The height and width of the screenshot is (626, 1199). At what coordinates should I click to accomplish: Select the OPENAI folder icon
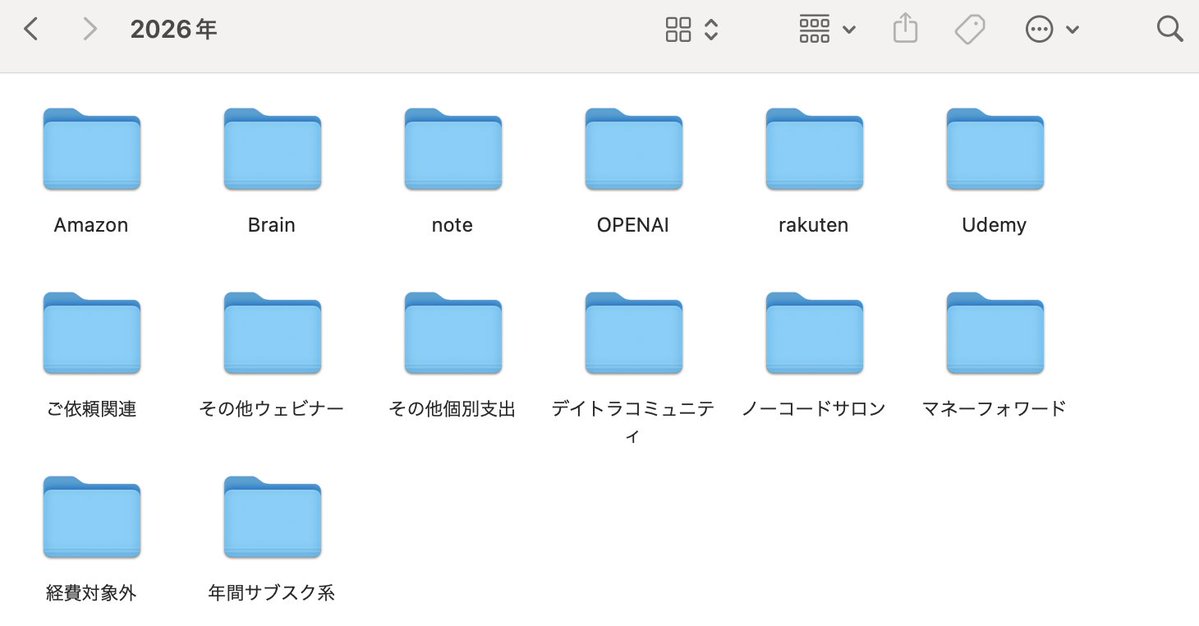click(x=634, y=149)
